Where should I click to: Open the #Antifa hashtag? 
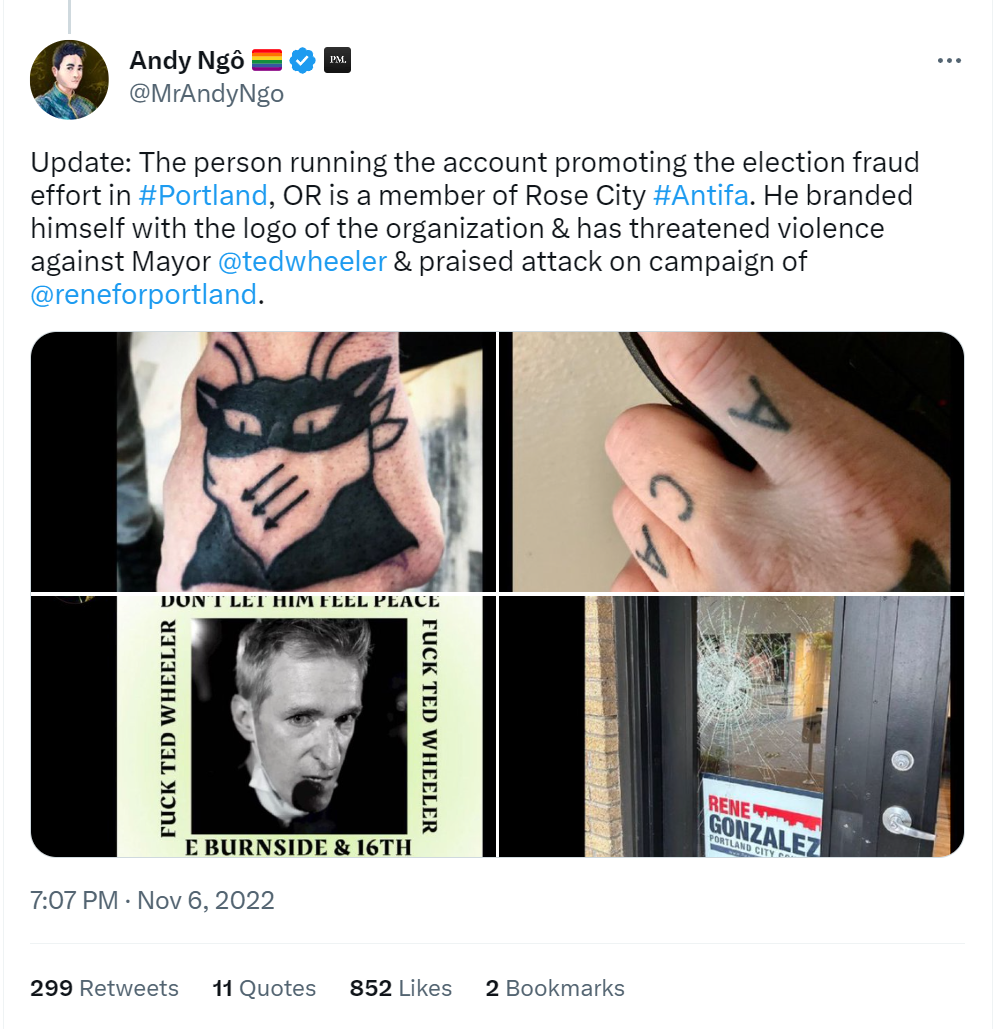coord(701,196)
